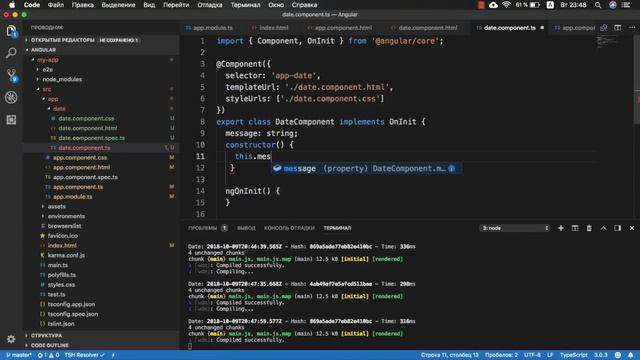Viewport: 640px width, 360px height.
Task: Collapse the my-app folder
Action: click(x=48, y=60)
